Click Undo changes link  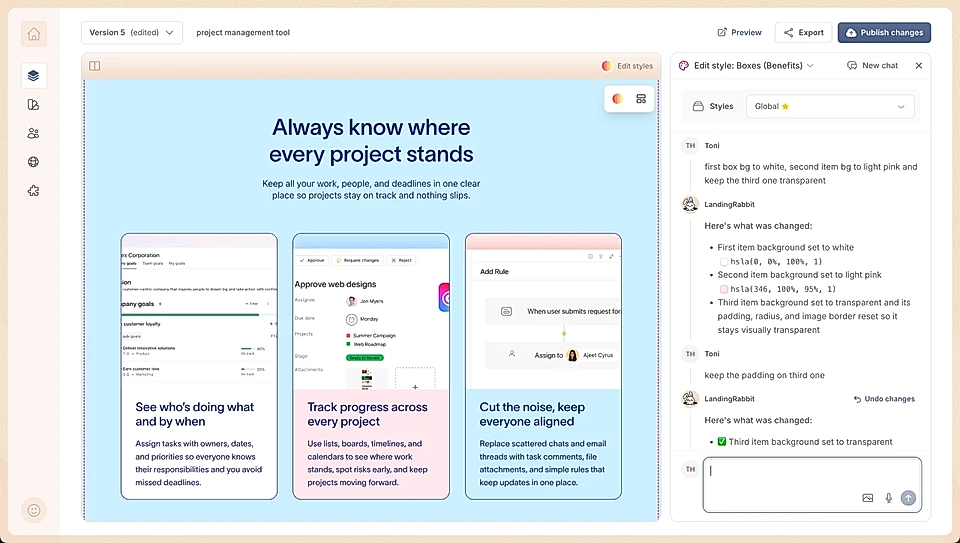(x=884, y=399)
